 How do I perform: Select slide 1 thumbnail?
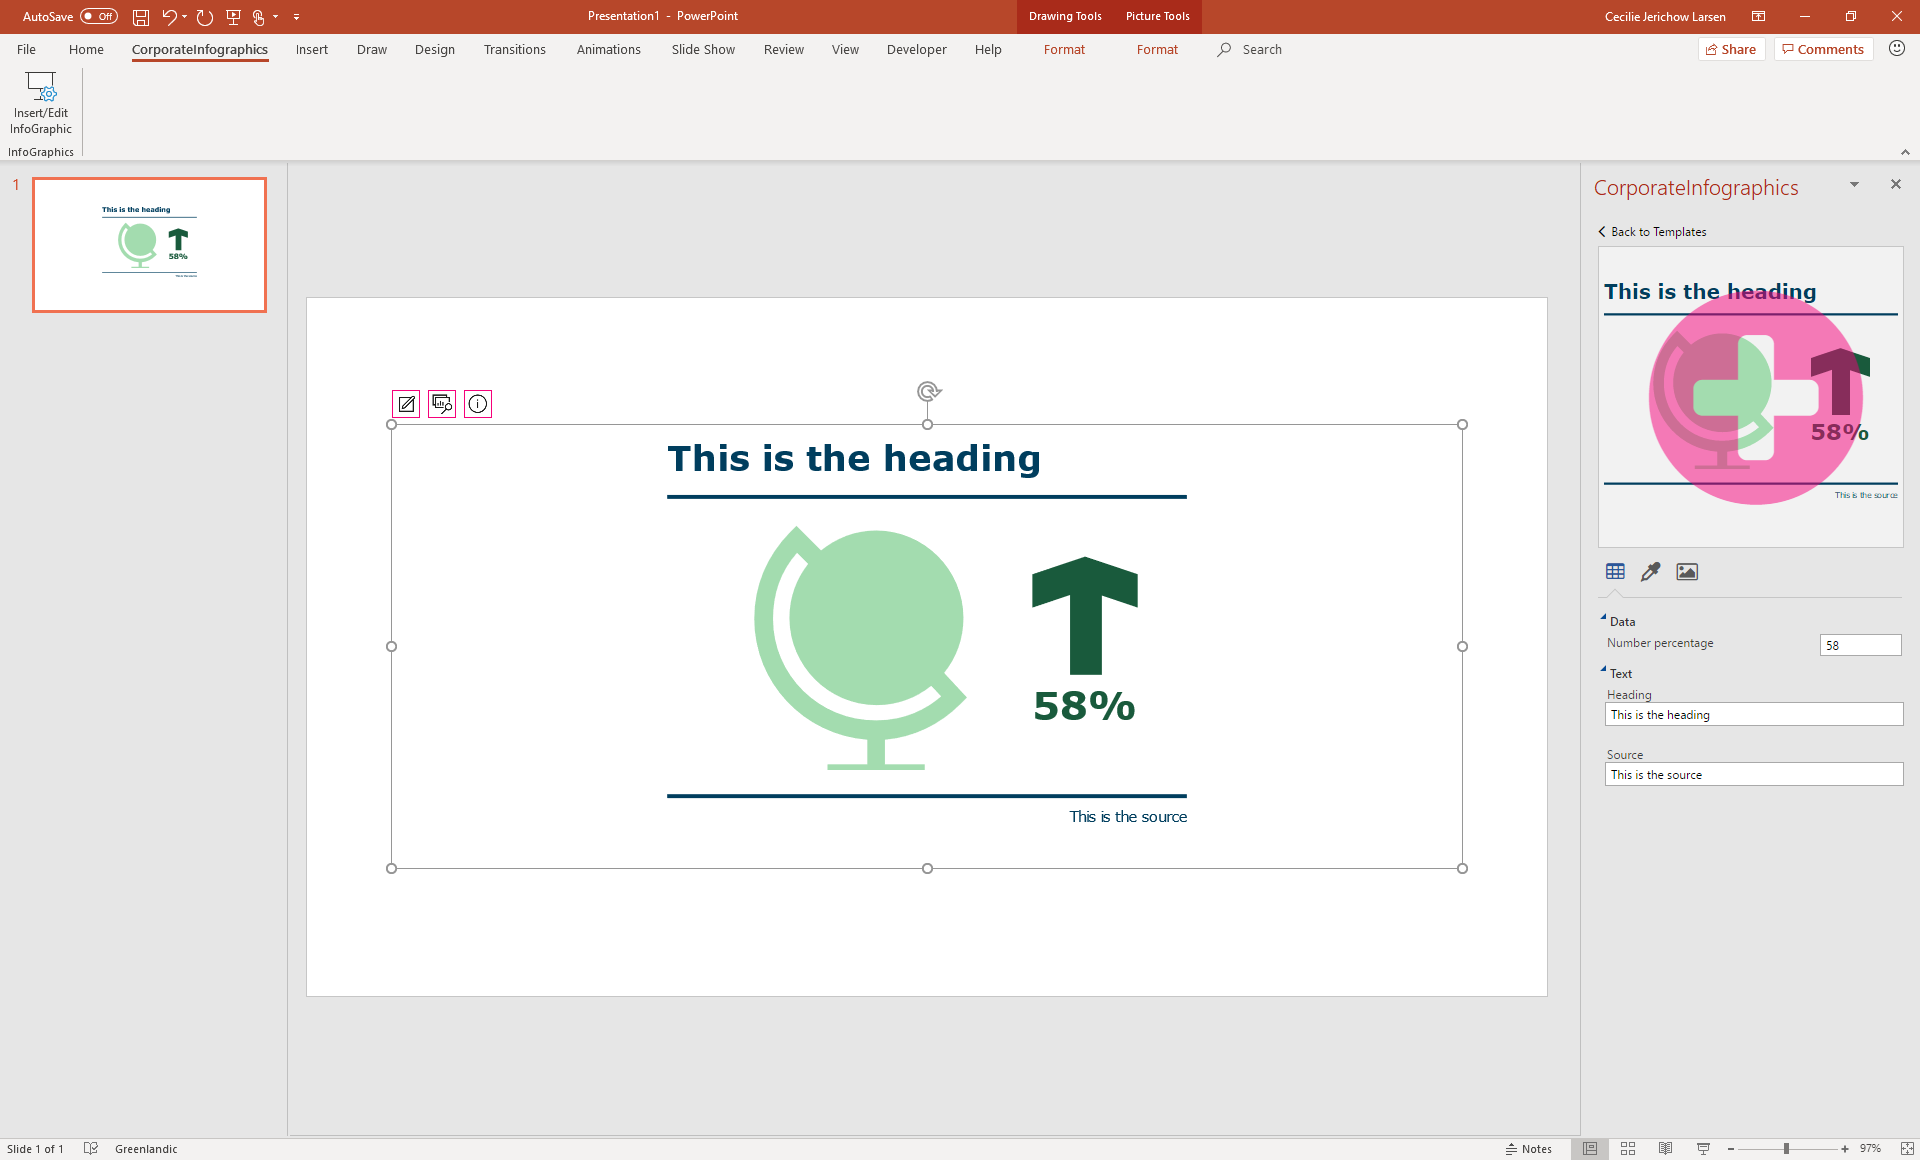(x=150, y=245)
